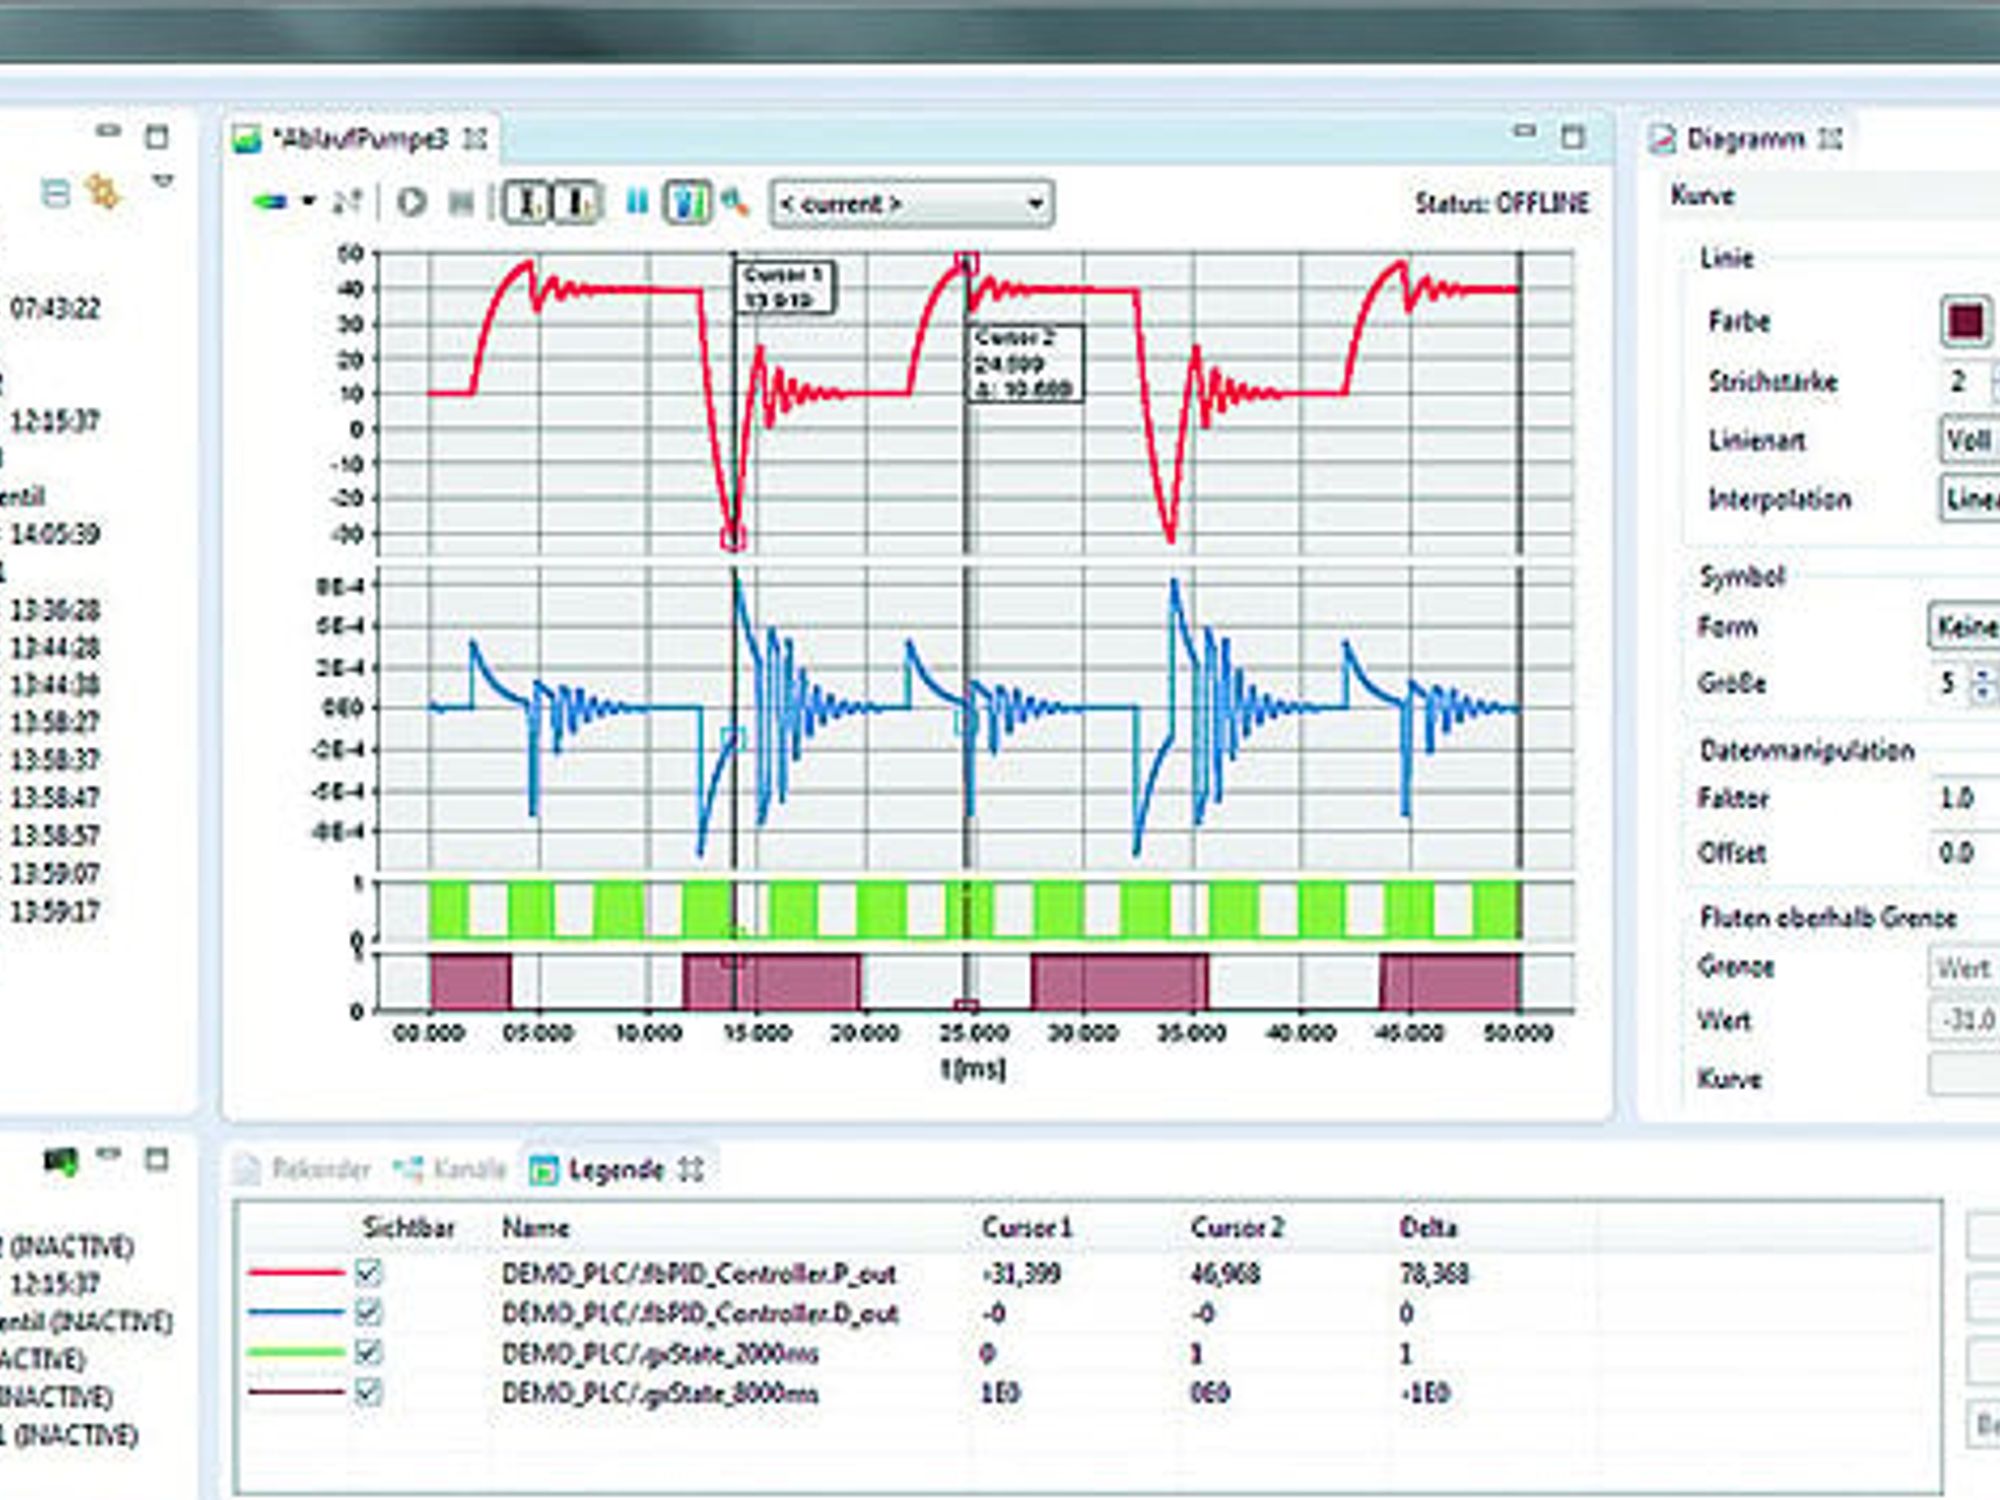The width and height of the screenshot is (2000, 1500).
Task: Click the Status: OFFLINE indicator
Action: 1501,204
